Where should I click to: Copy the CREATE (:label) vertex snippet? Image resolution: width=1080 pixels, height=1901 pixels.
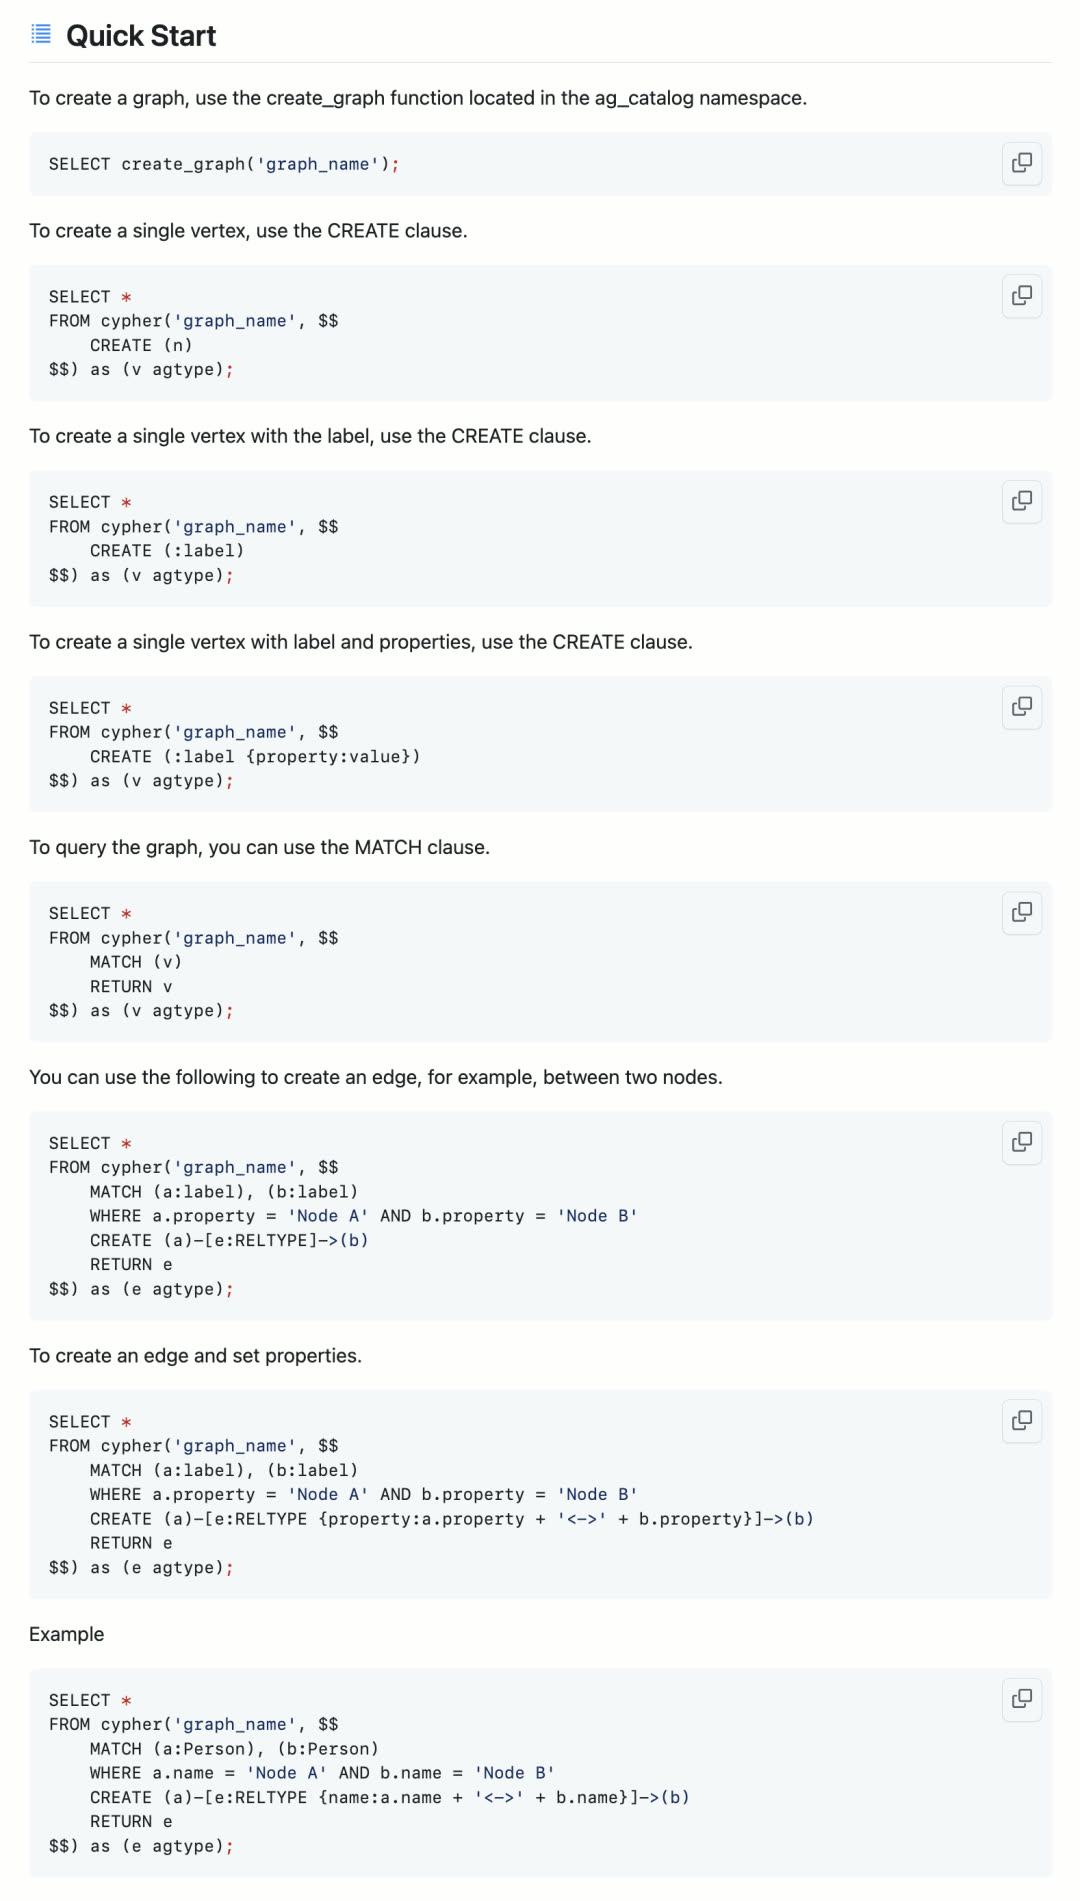[1021, 501]
